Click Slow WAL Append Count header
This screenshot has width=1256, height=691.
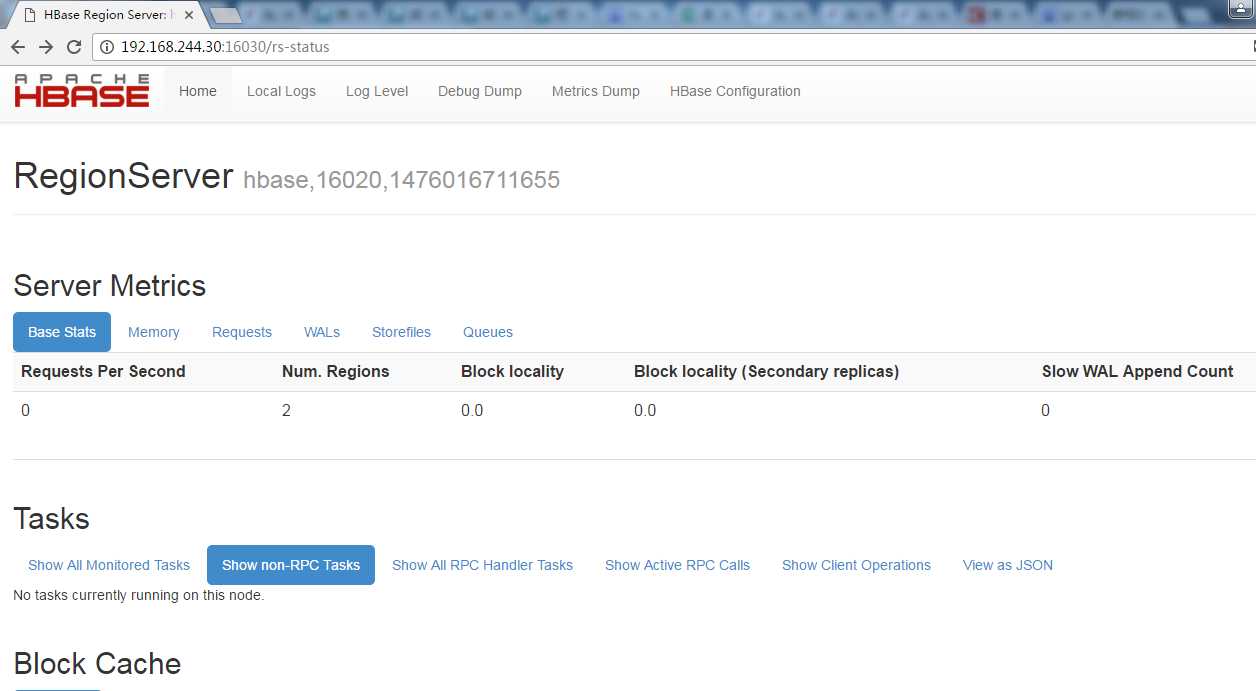click(1138, 371)
